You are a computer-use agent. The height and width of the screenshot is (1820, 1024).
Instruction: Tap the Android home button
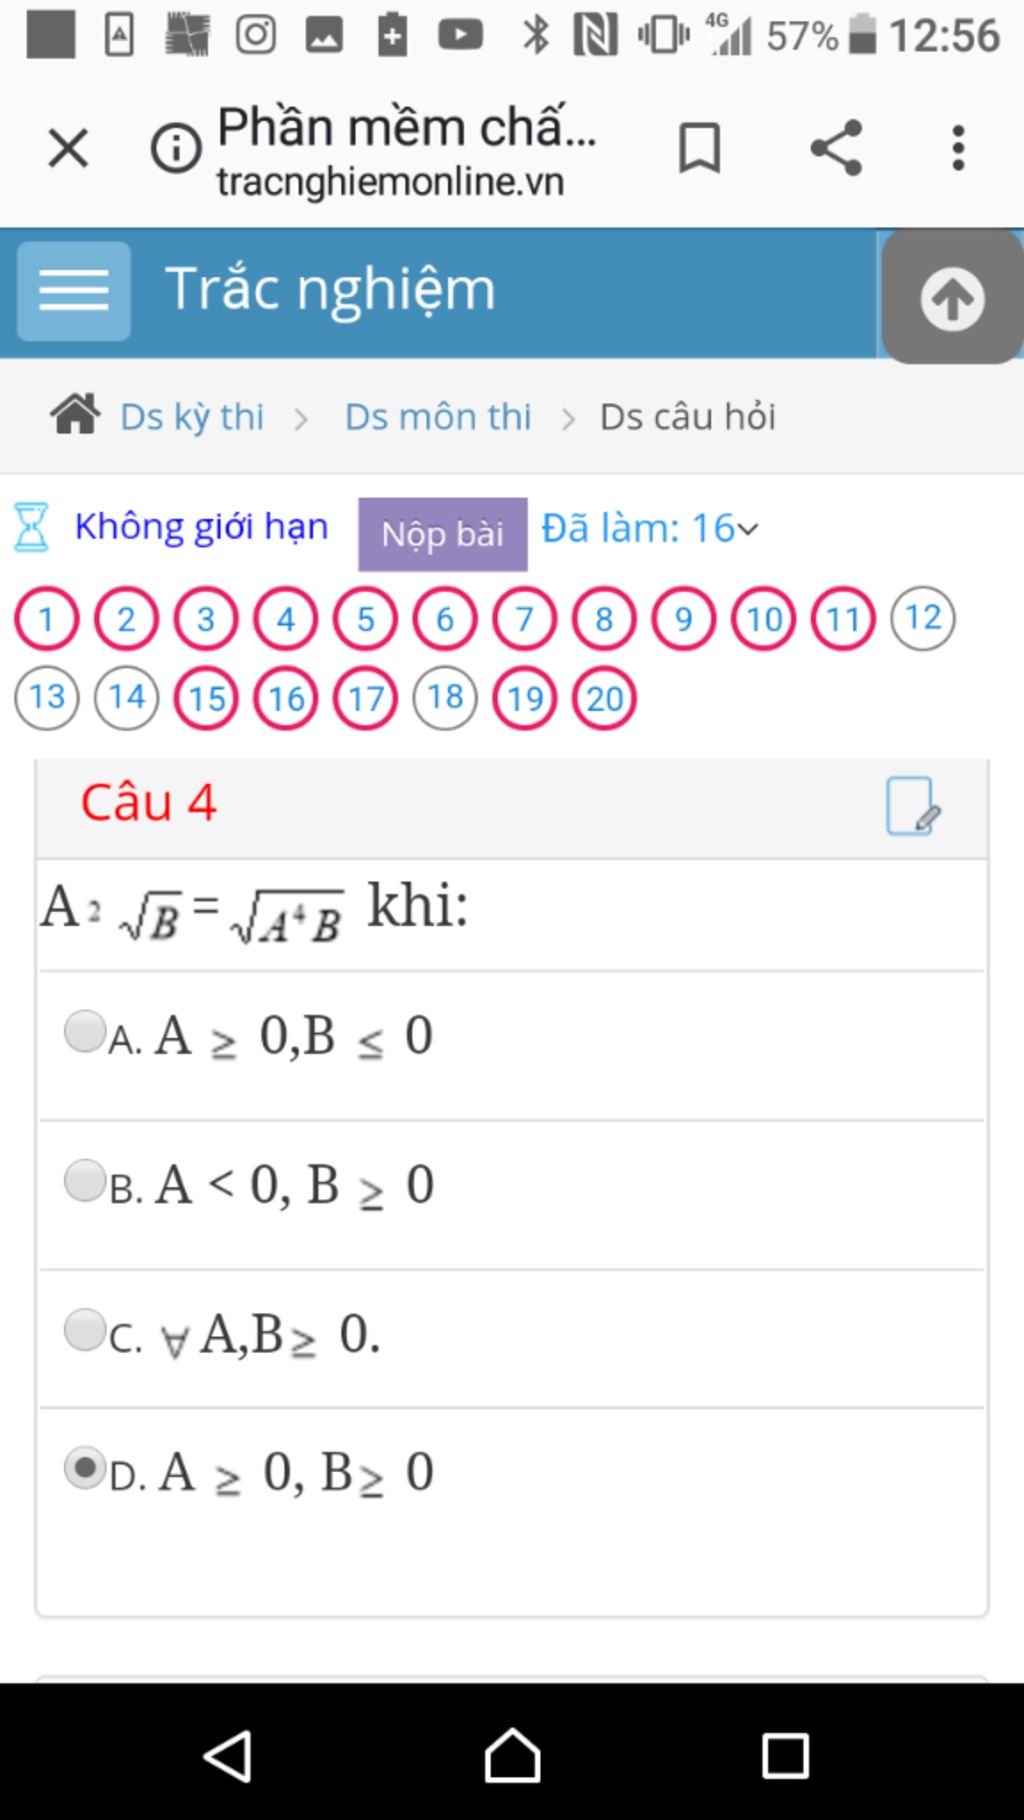click(x=513, y=1755)
